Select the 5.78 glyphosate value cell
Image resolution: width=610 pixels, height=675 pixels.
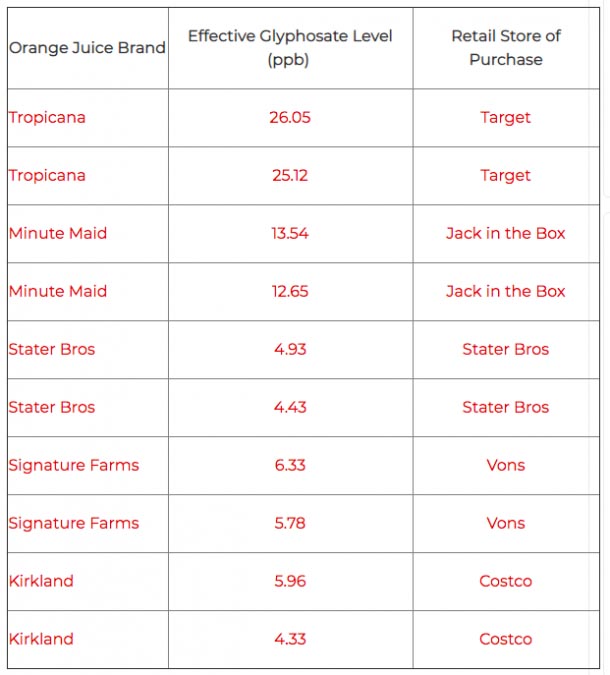point(290,523)
